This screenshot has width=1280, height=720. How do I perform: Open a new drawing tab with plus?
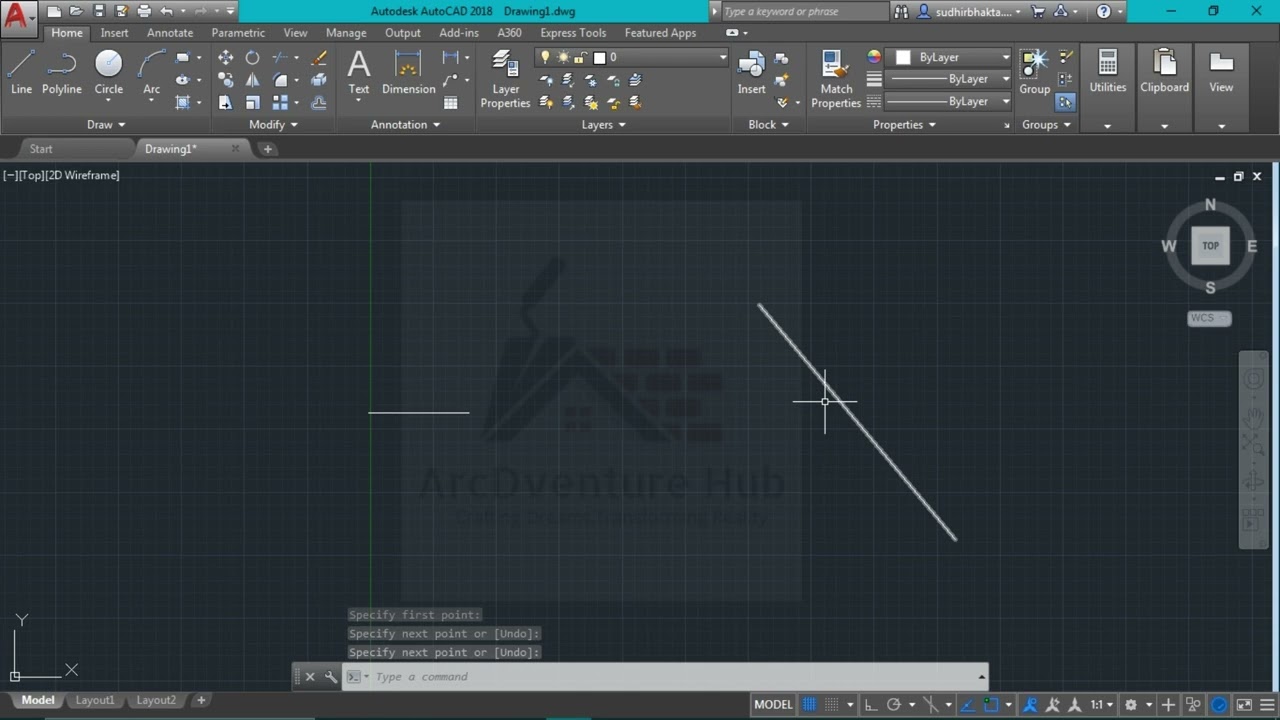[267, 149]
